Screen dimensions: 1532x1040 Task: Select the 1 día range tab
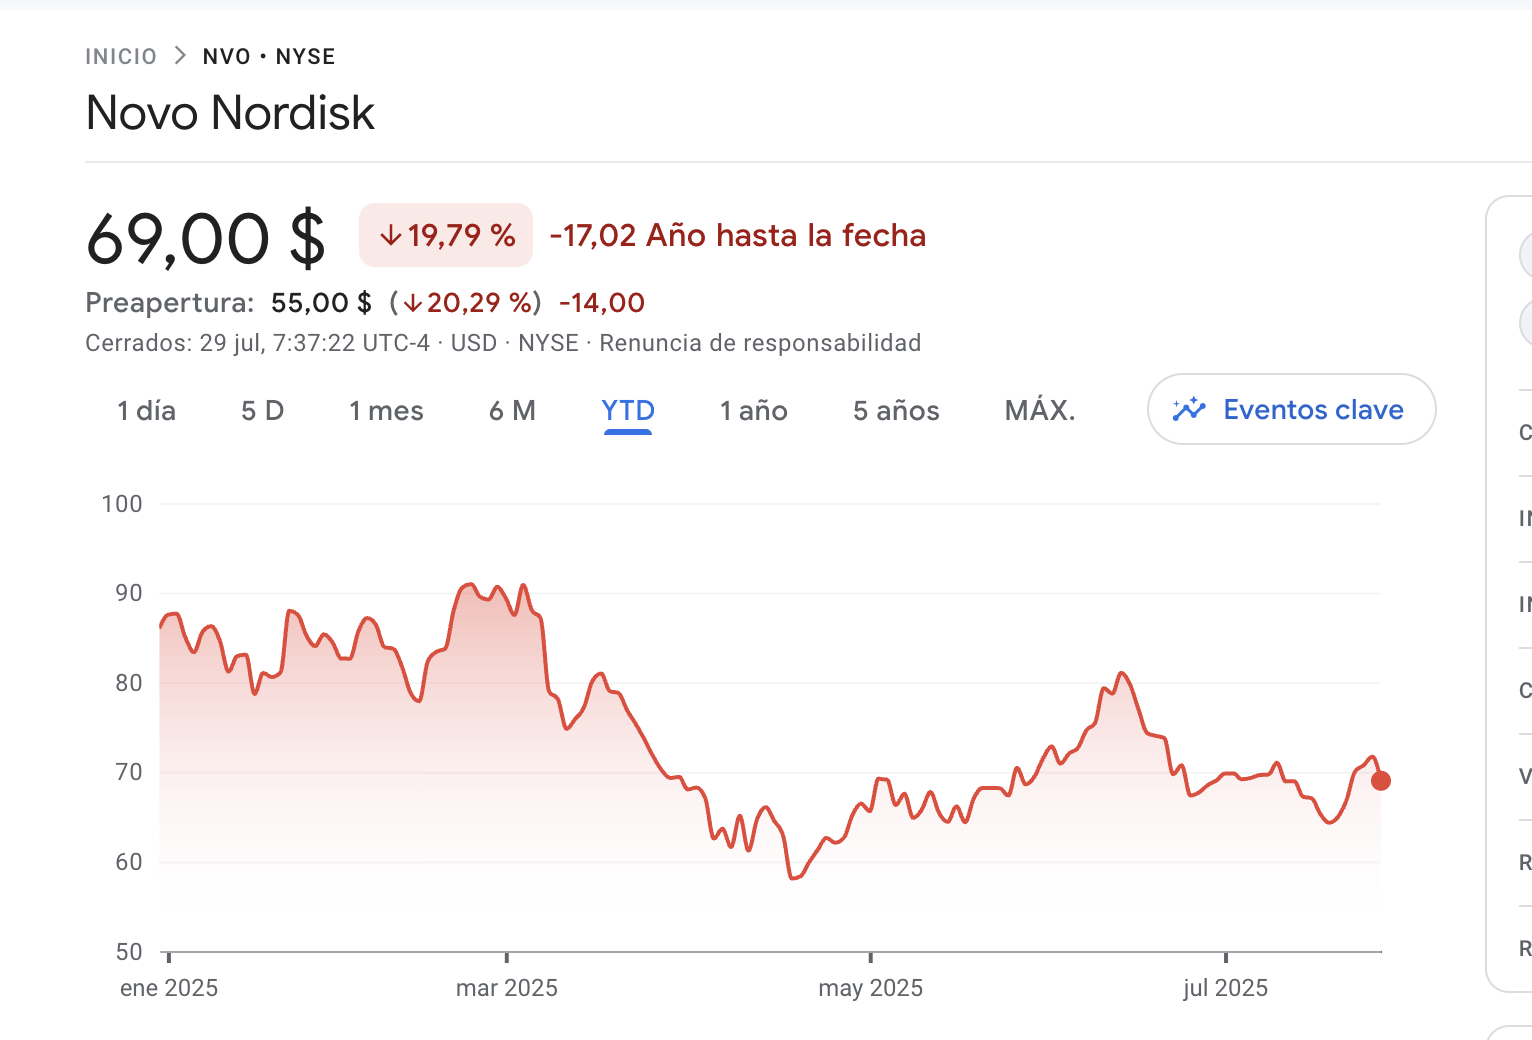click(x=146, y=411)
